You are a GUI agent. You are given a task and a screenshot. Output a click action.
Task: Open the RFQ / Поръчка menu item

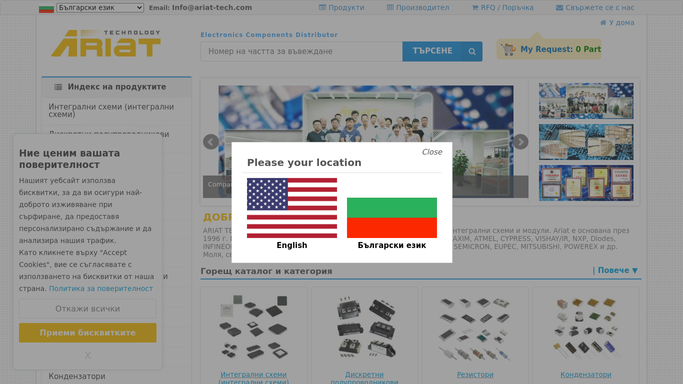(x=502, y=7)
